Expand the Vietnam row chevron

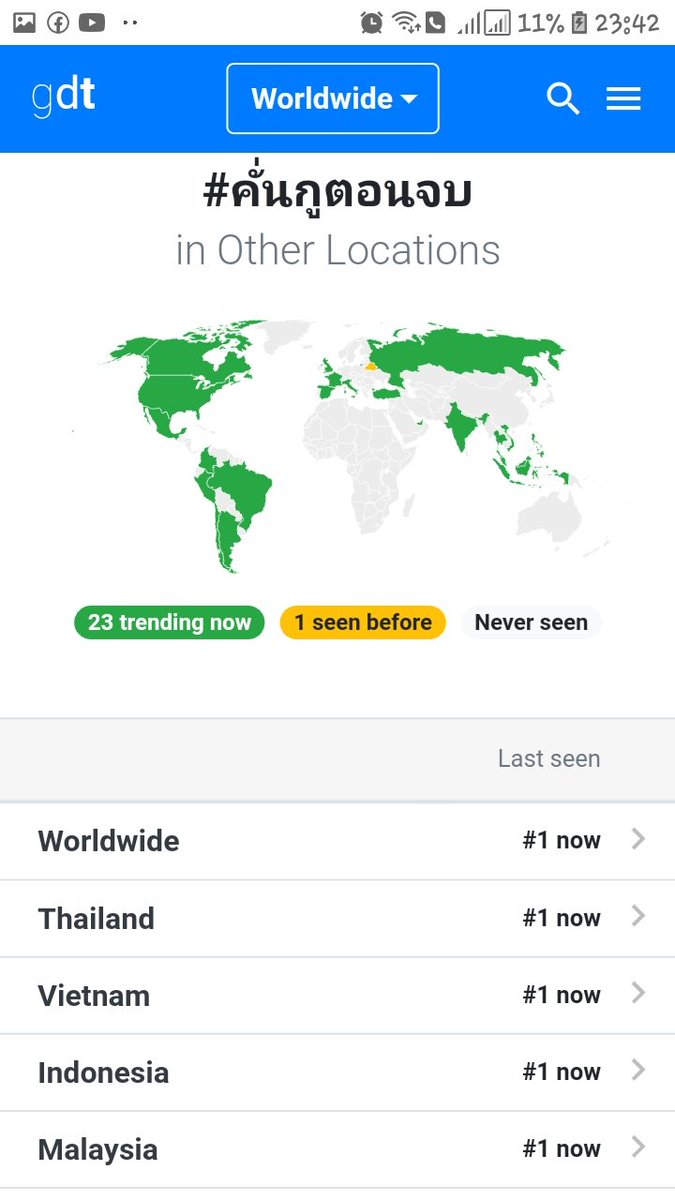coord(638,994)
